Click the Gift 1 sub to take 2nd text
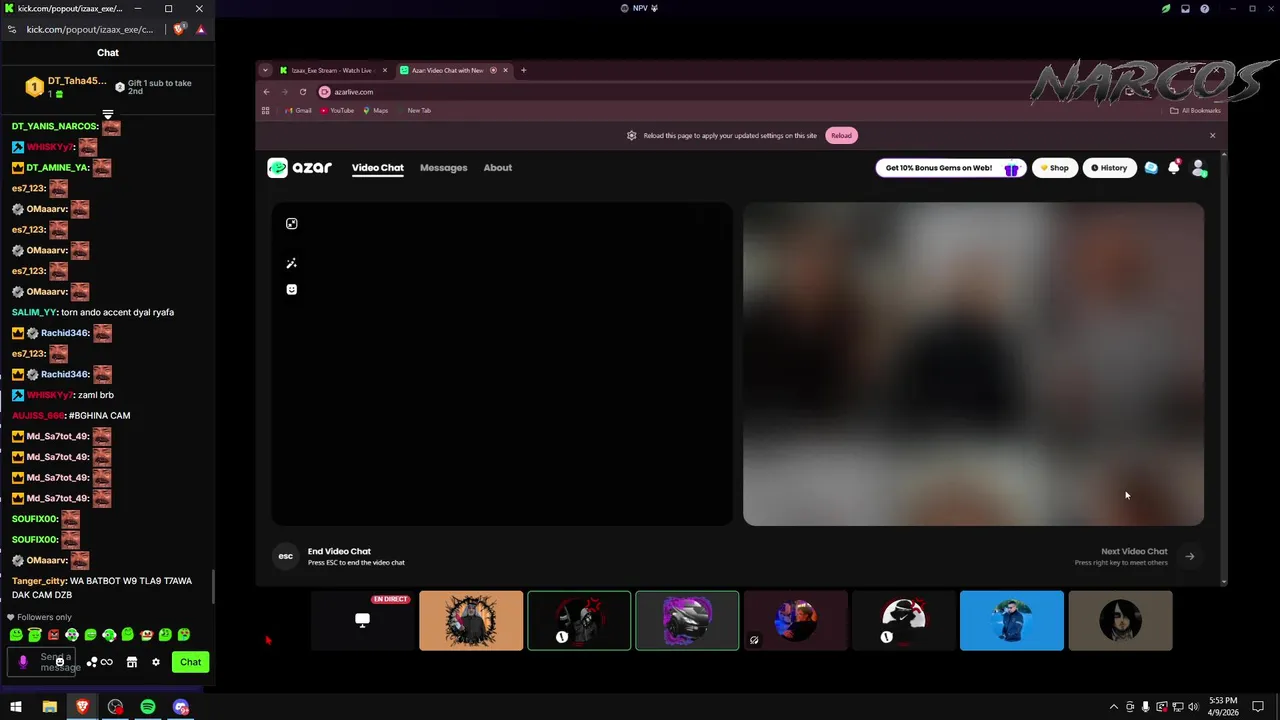Image resolution: width=1280 pixels, height=720 pixels. (x=160, y=87)
